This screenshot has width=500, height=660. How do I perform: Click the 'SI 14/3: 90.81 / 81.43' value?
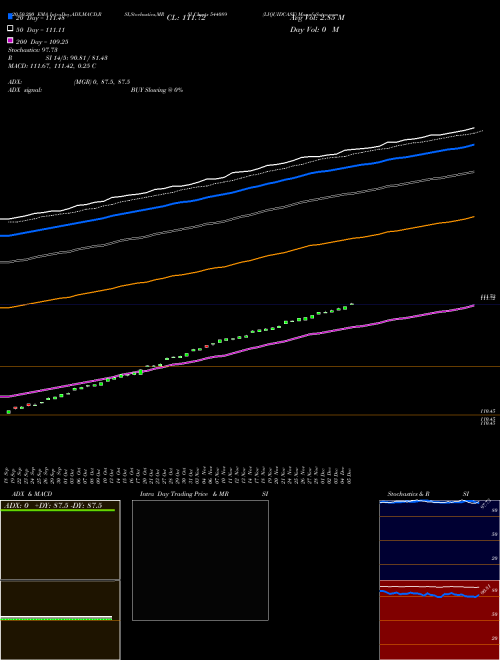tap(76, 58)
